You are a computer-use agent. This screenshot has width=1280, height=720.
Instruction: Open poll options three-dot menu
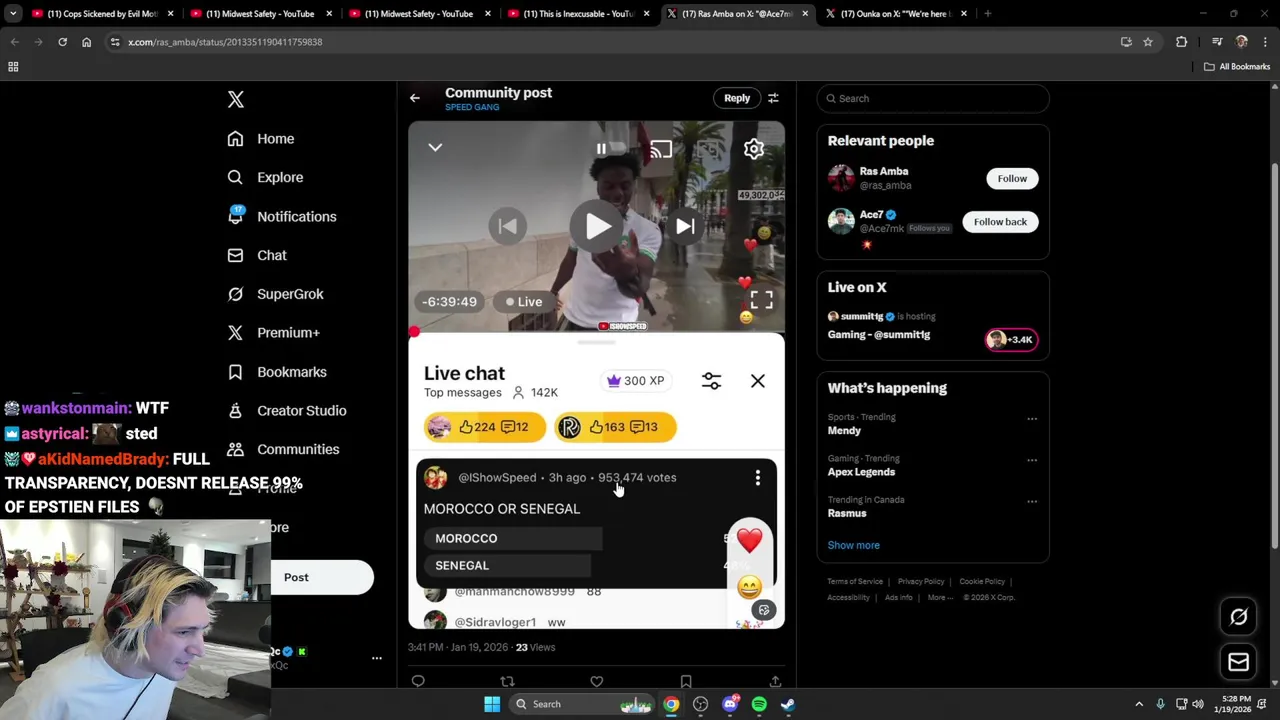click(758, 478)
